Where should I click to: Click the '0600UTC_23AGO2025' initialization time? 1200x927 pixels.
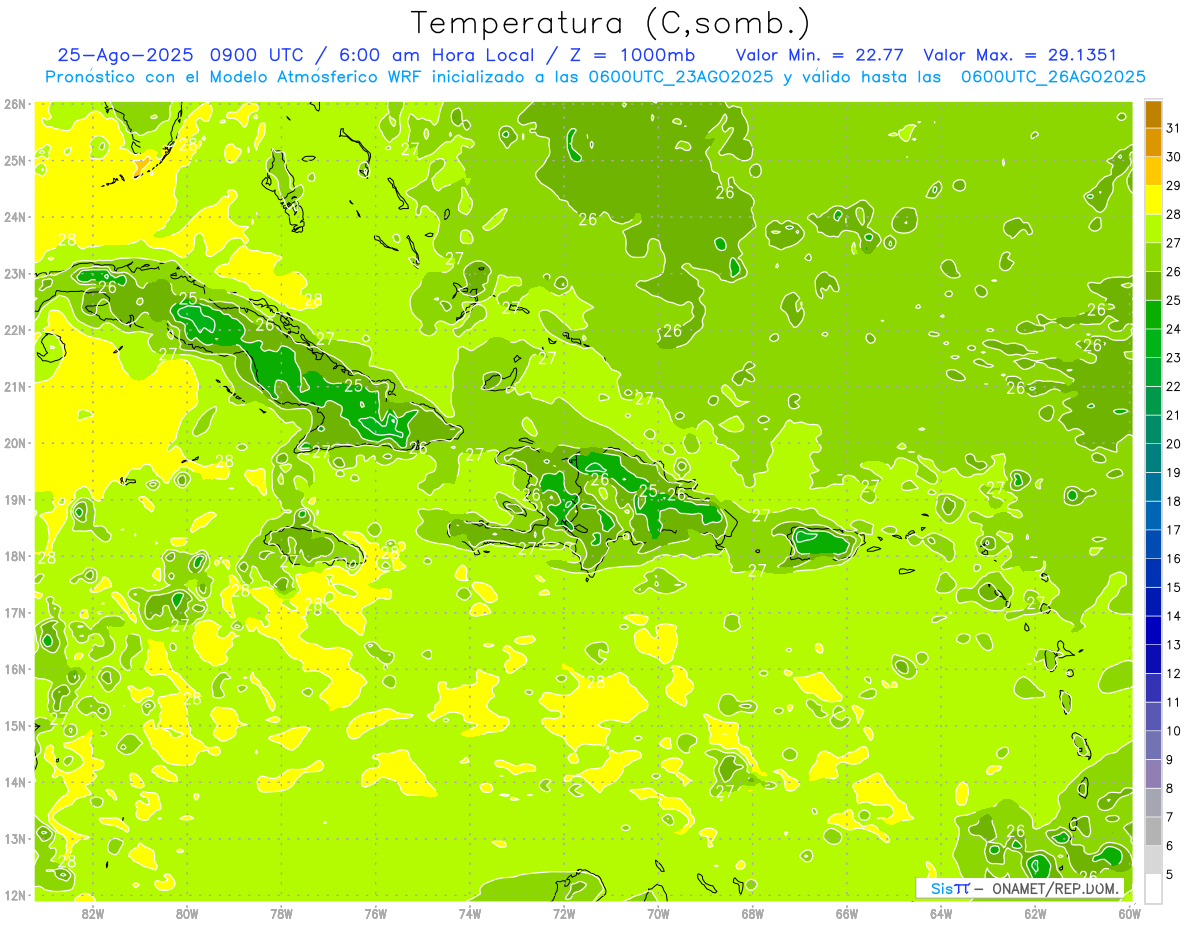pyautogui.click(x=681, y=76)
